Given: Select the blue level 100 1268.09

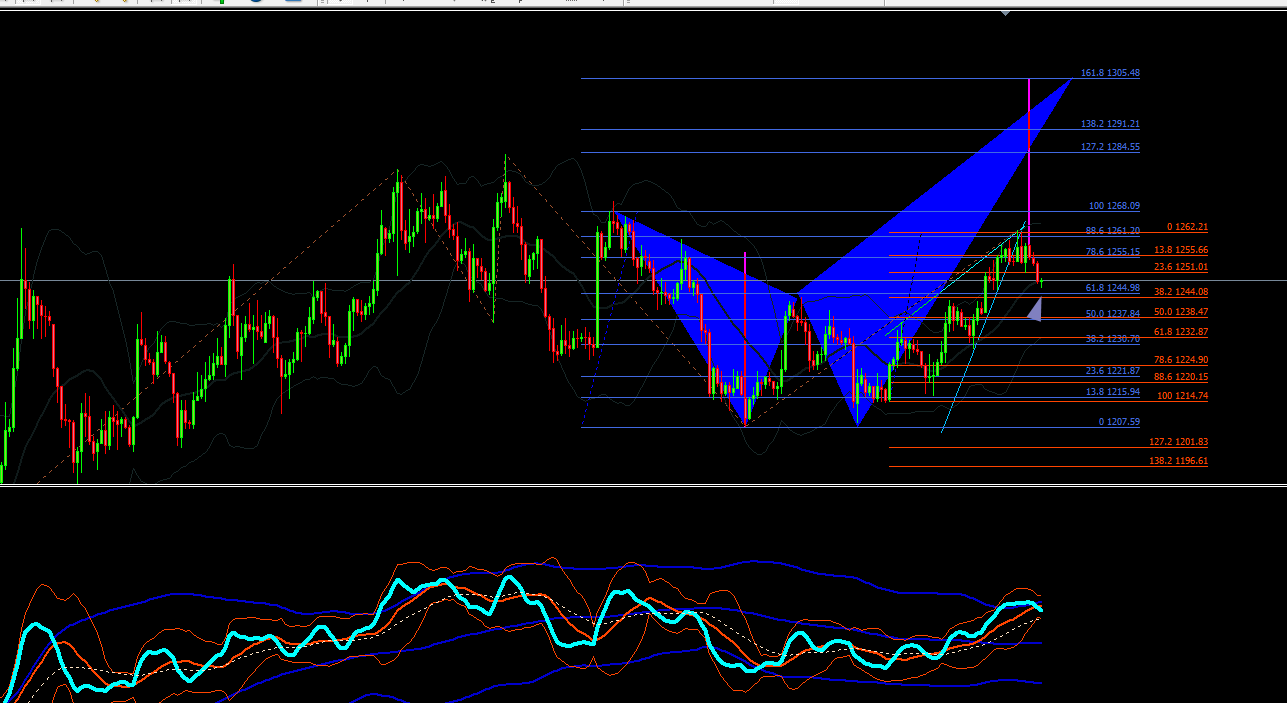Looking at the screenshot, I should point(1114,206).
